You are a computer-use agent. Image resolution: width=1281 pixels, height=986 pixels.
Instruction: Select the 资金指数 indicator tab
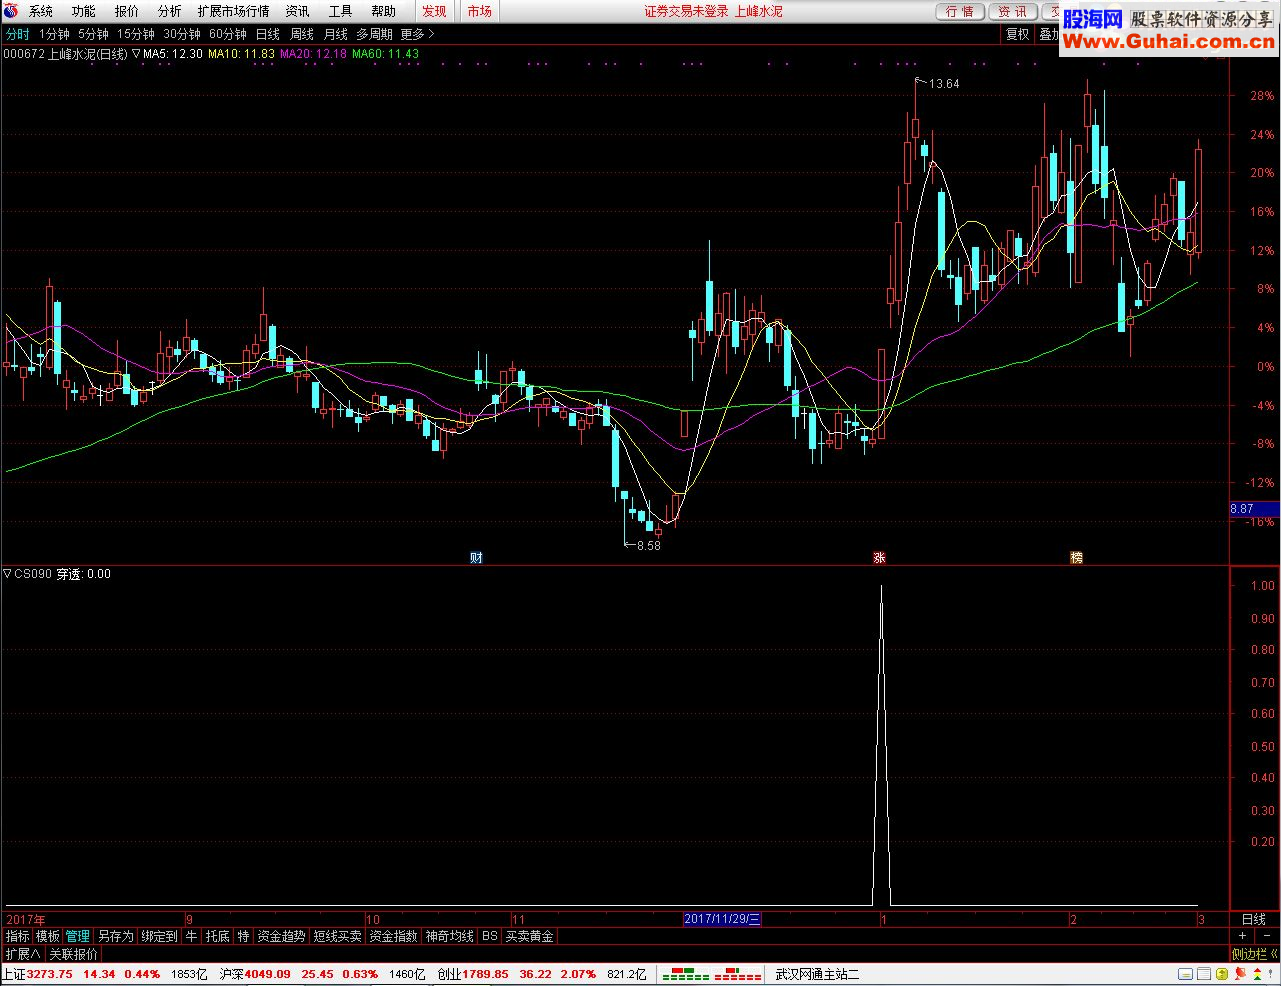point(393,937)
